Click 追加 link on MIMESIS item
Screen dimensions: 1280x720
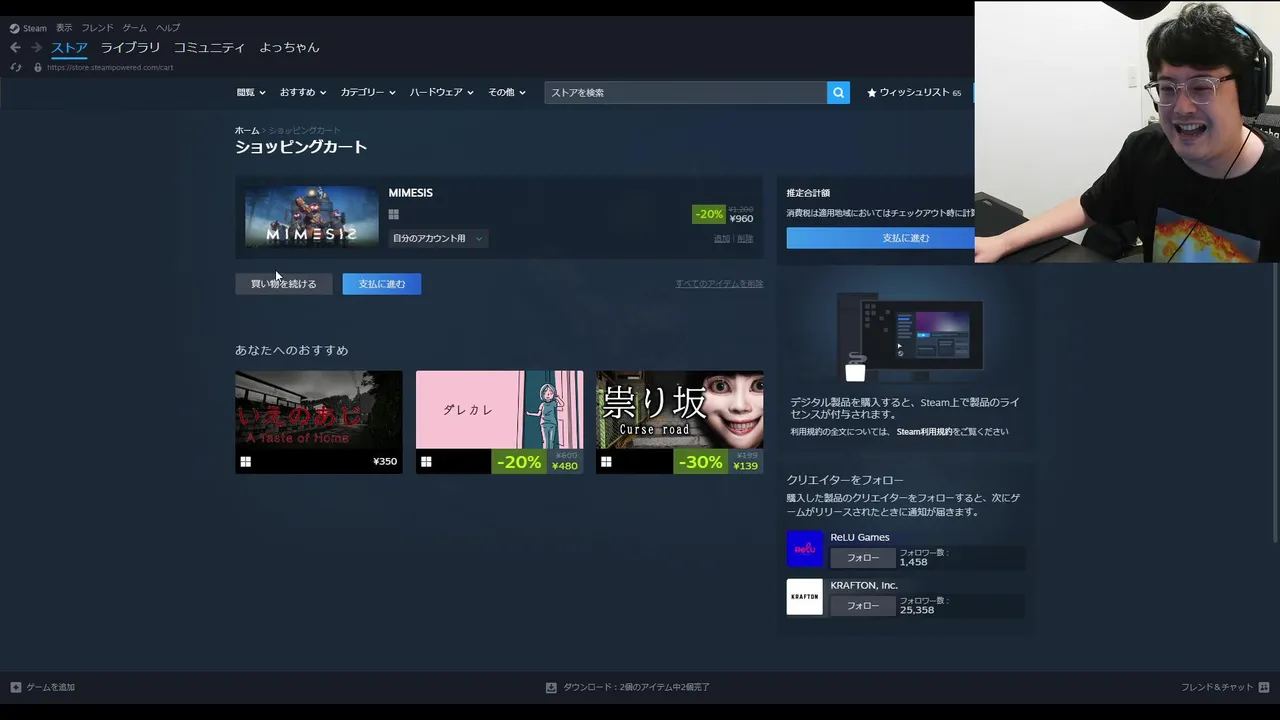coord(722,239)
